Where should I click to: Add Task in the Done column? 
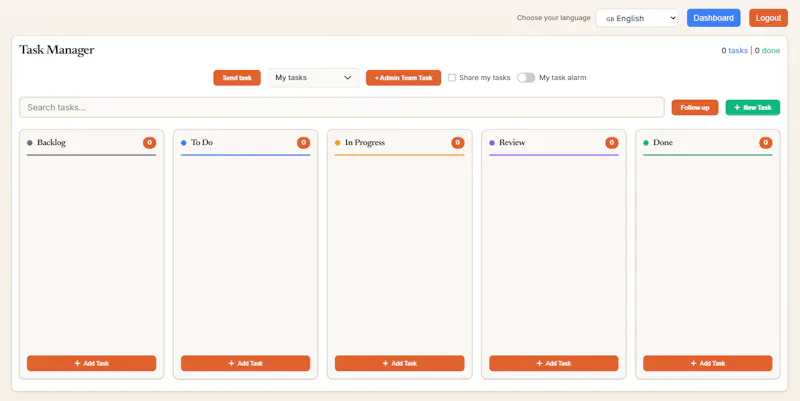point(708,363)
